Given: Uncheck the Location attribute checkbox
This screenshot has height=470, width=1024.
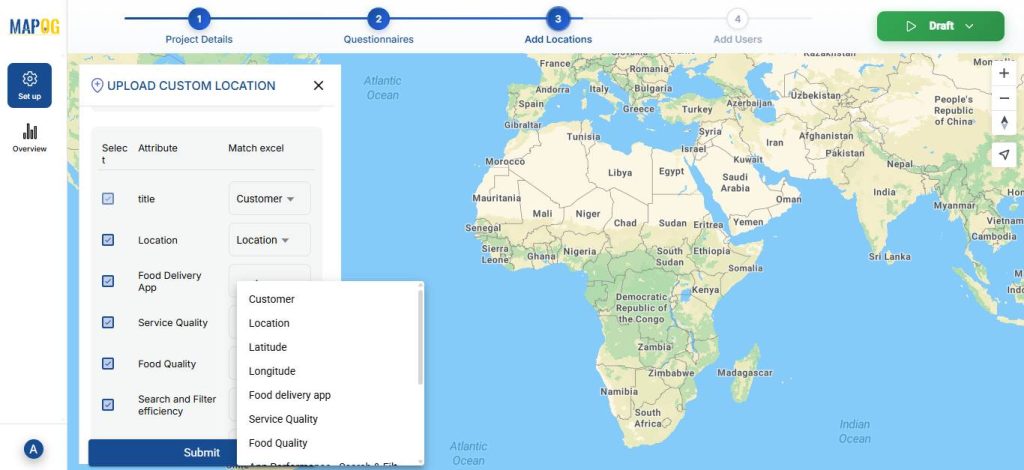Looking at the screenshot, I should tap(108, 240).
